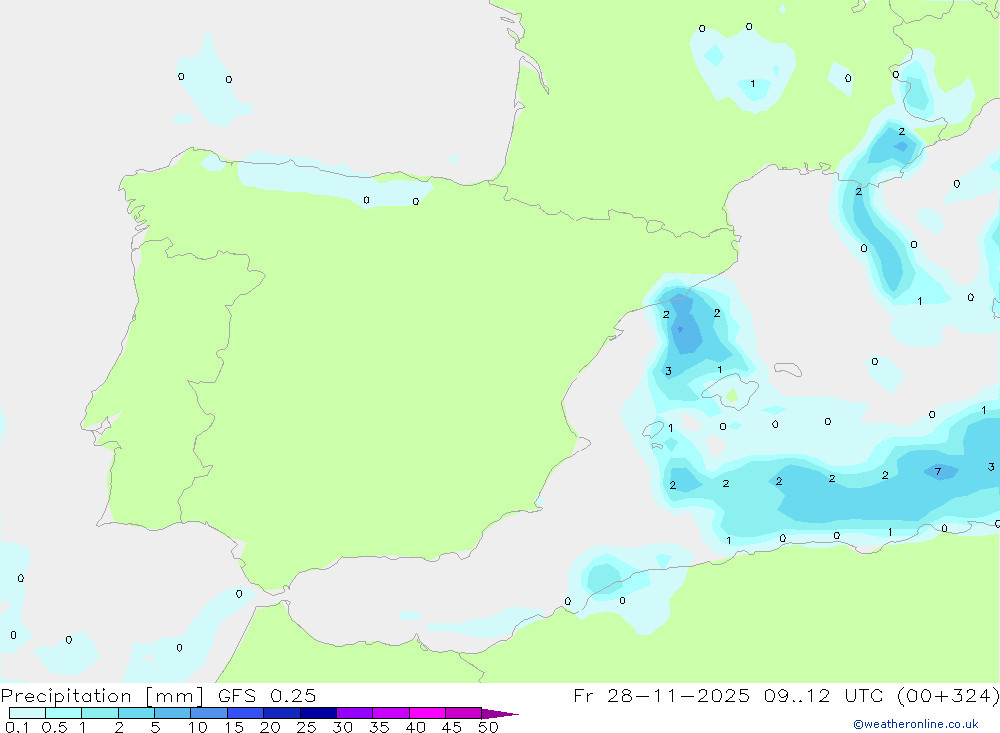Click the 25–30 mm navy legend swatch
1000x733 pixels.
tap(318, 713)
